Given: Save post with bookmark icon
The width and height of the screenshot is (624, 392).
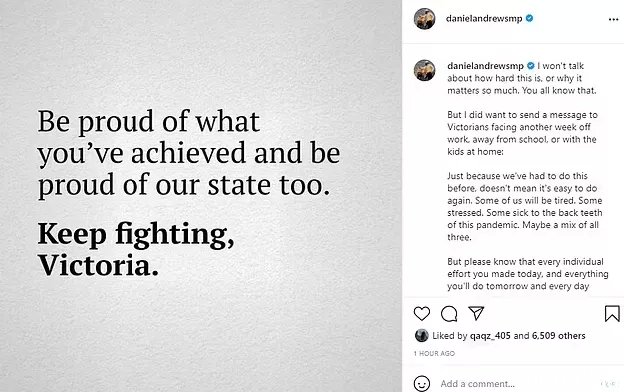Looking at the screenshot, I should (x=612, y=313).
